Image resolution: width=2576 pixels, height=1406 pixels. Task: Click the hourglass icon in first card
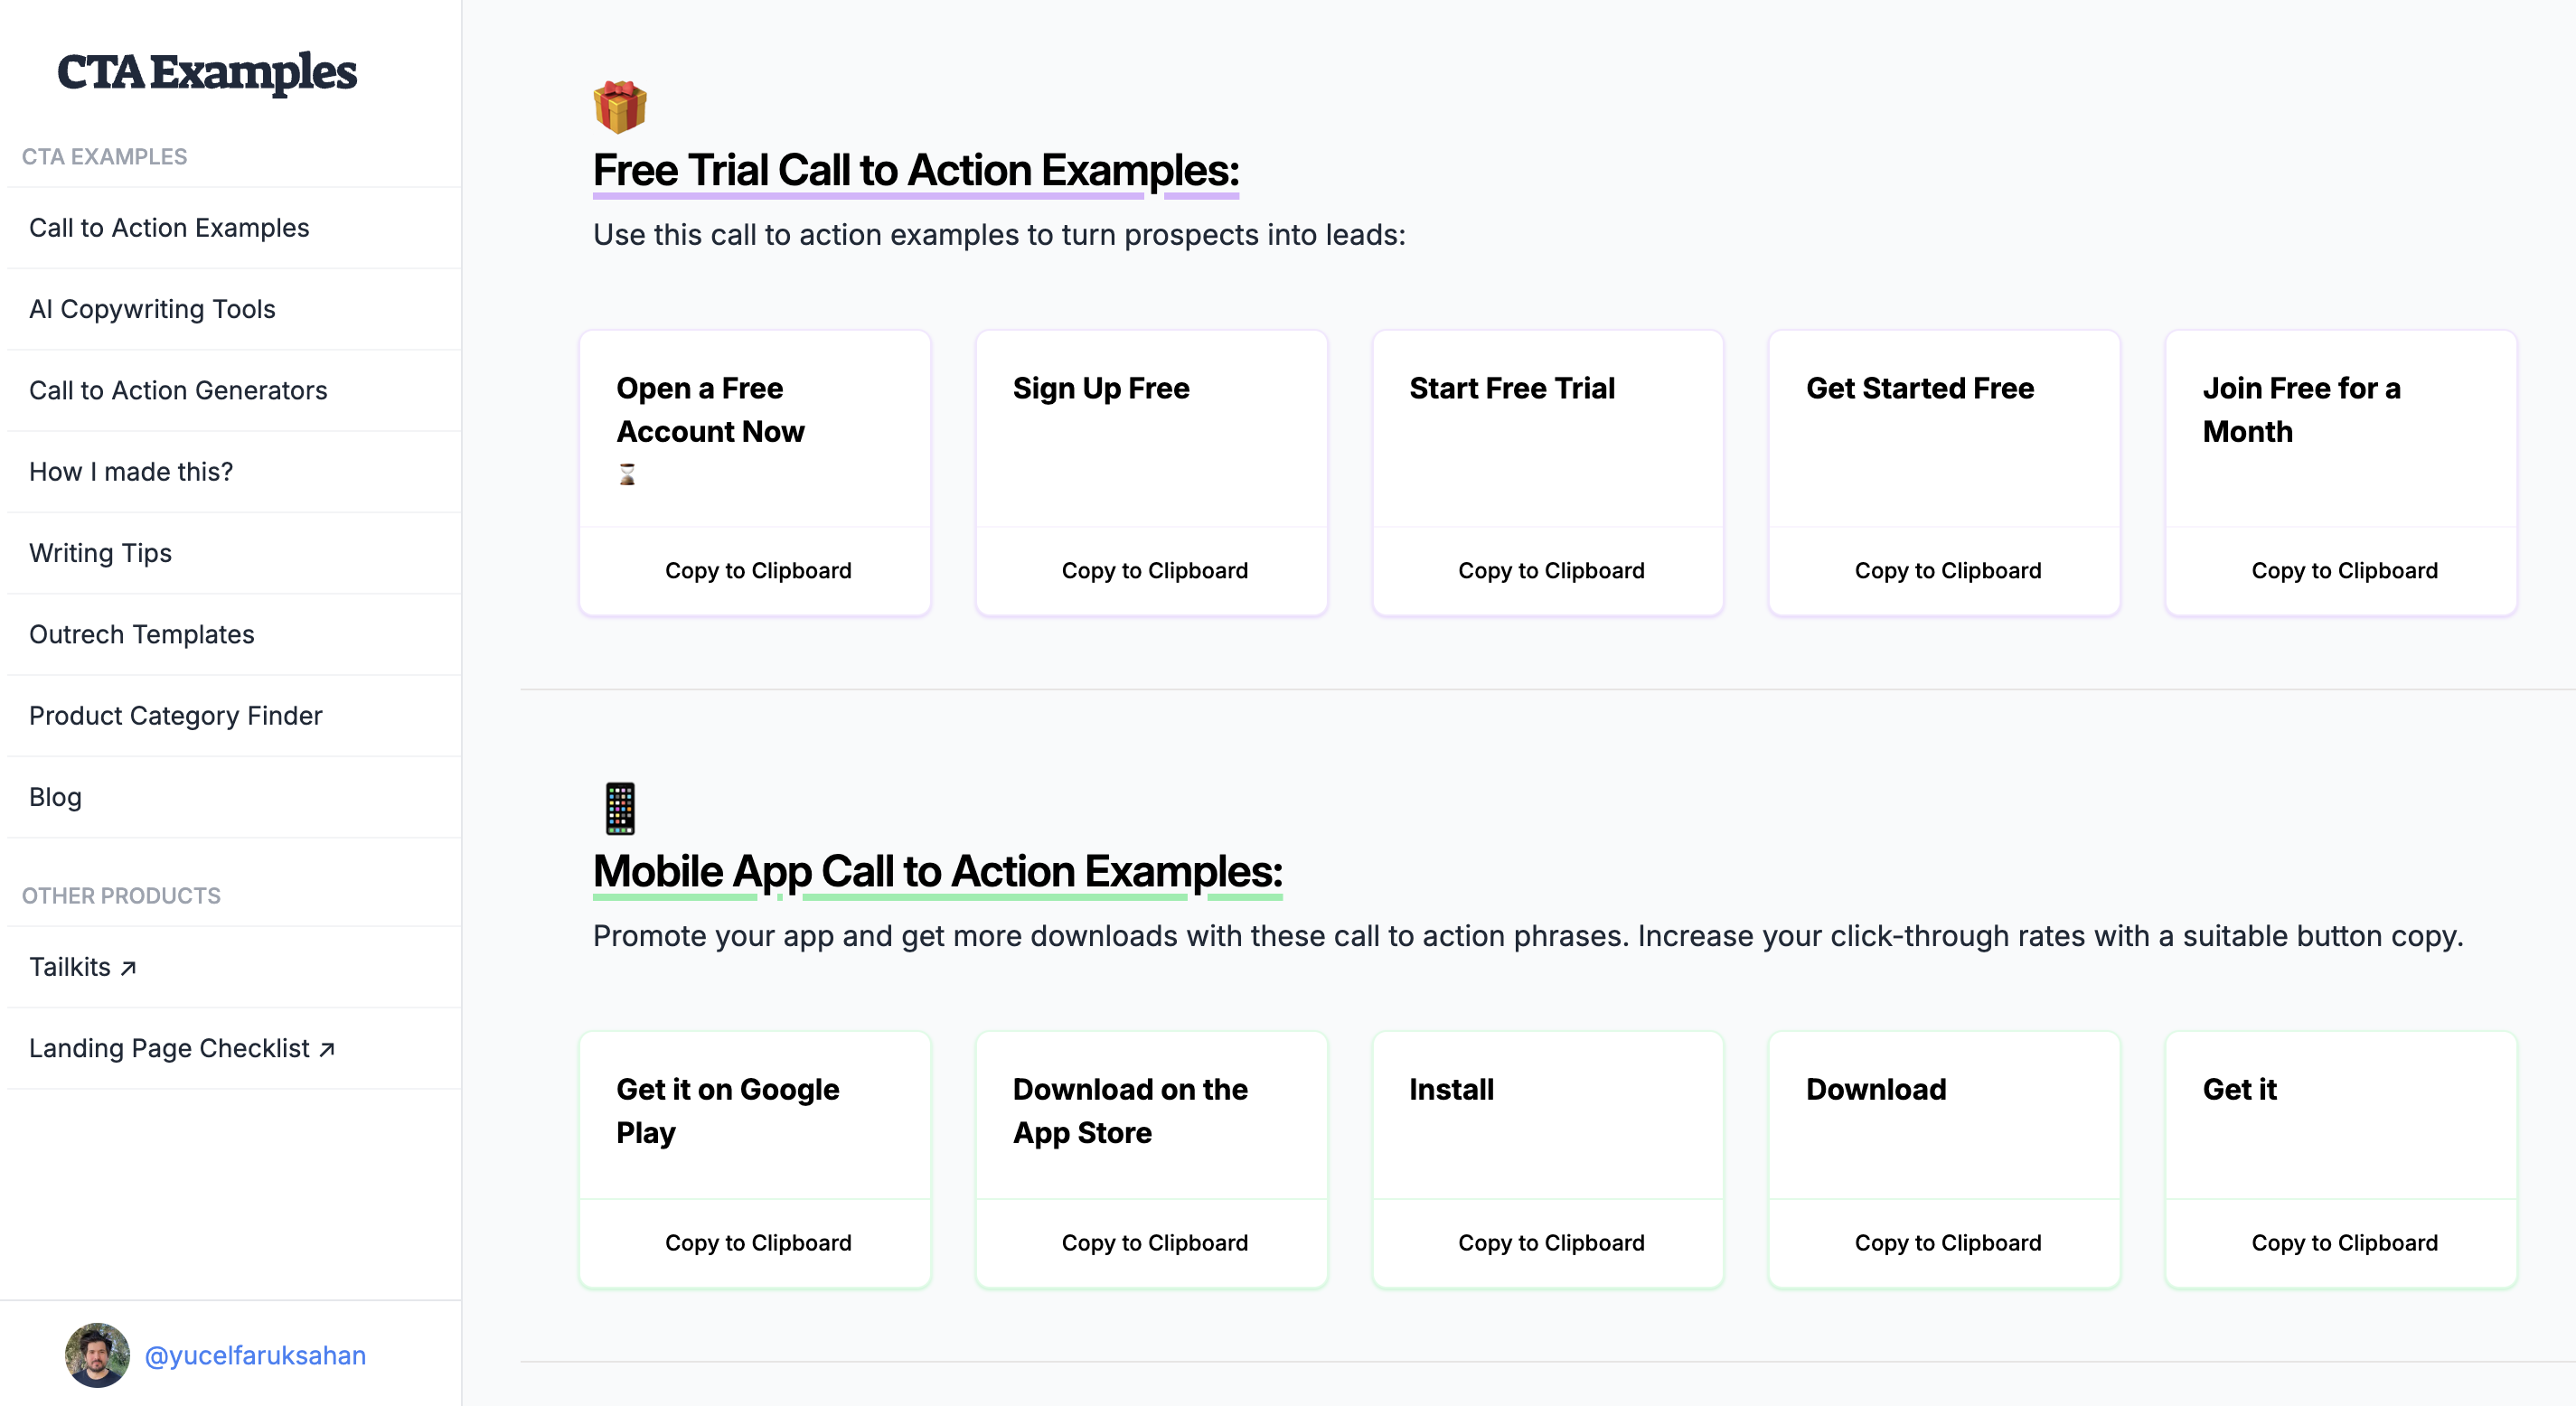click(627, 474)
